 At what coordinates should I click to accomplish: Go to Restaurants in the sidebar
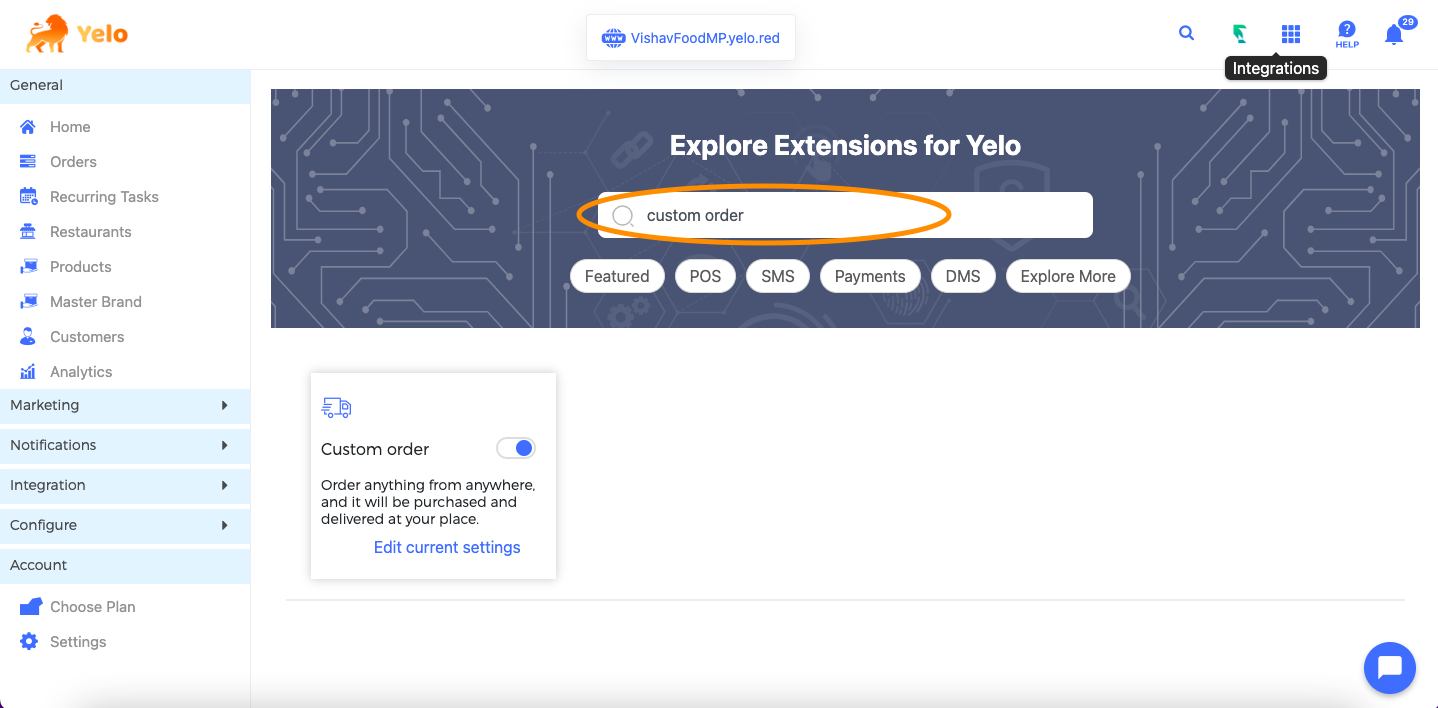pyautogui.click(x=90, y=232)
